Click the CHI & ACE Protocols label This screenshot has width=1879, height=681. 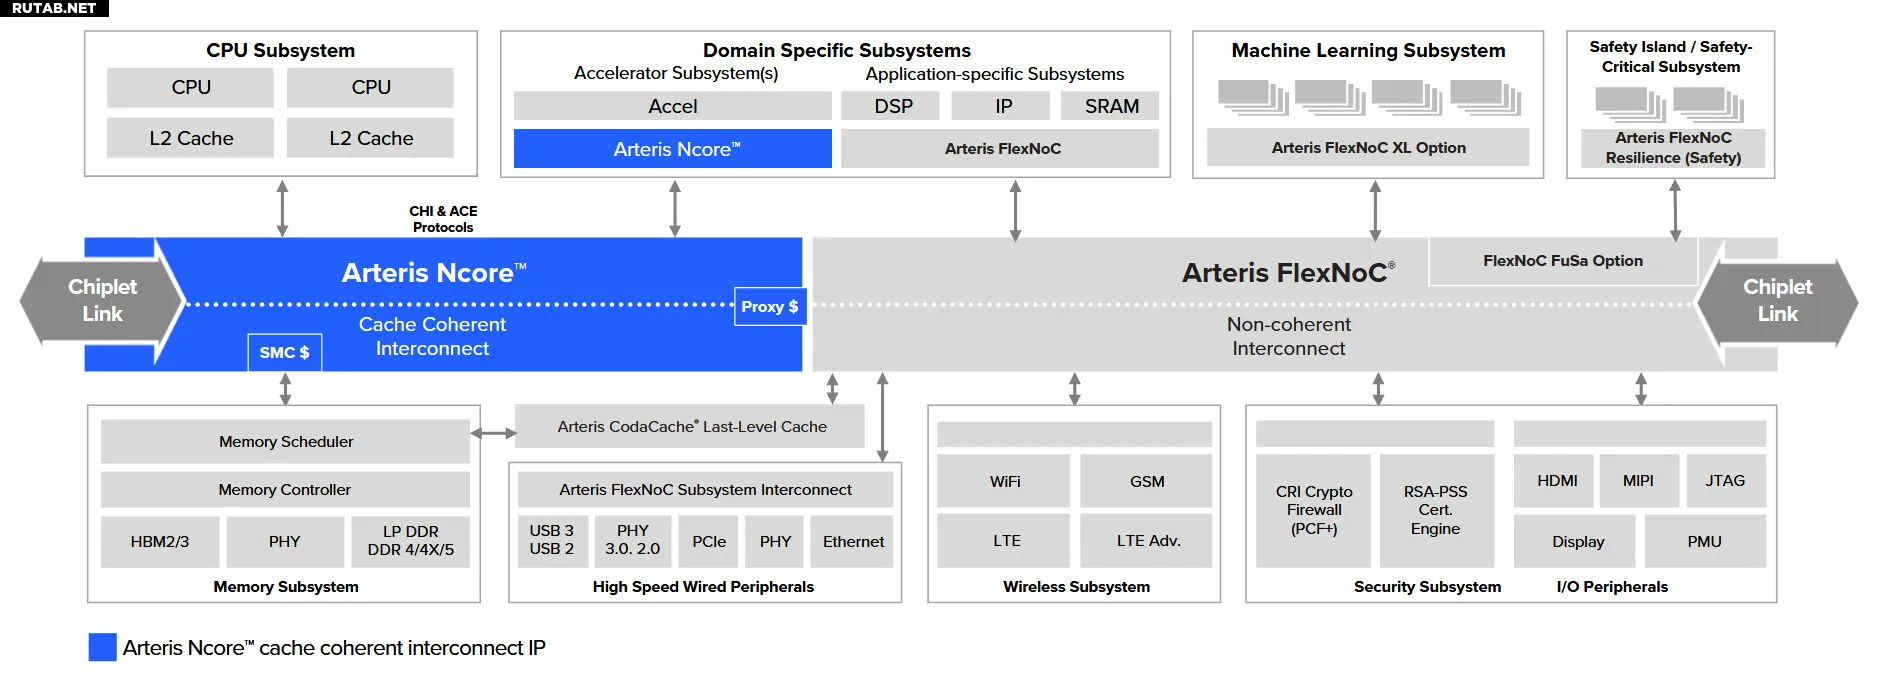[x=443, y=219]
